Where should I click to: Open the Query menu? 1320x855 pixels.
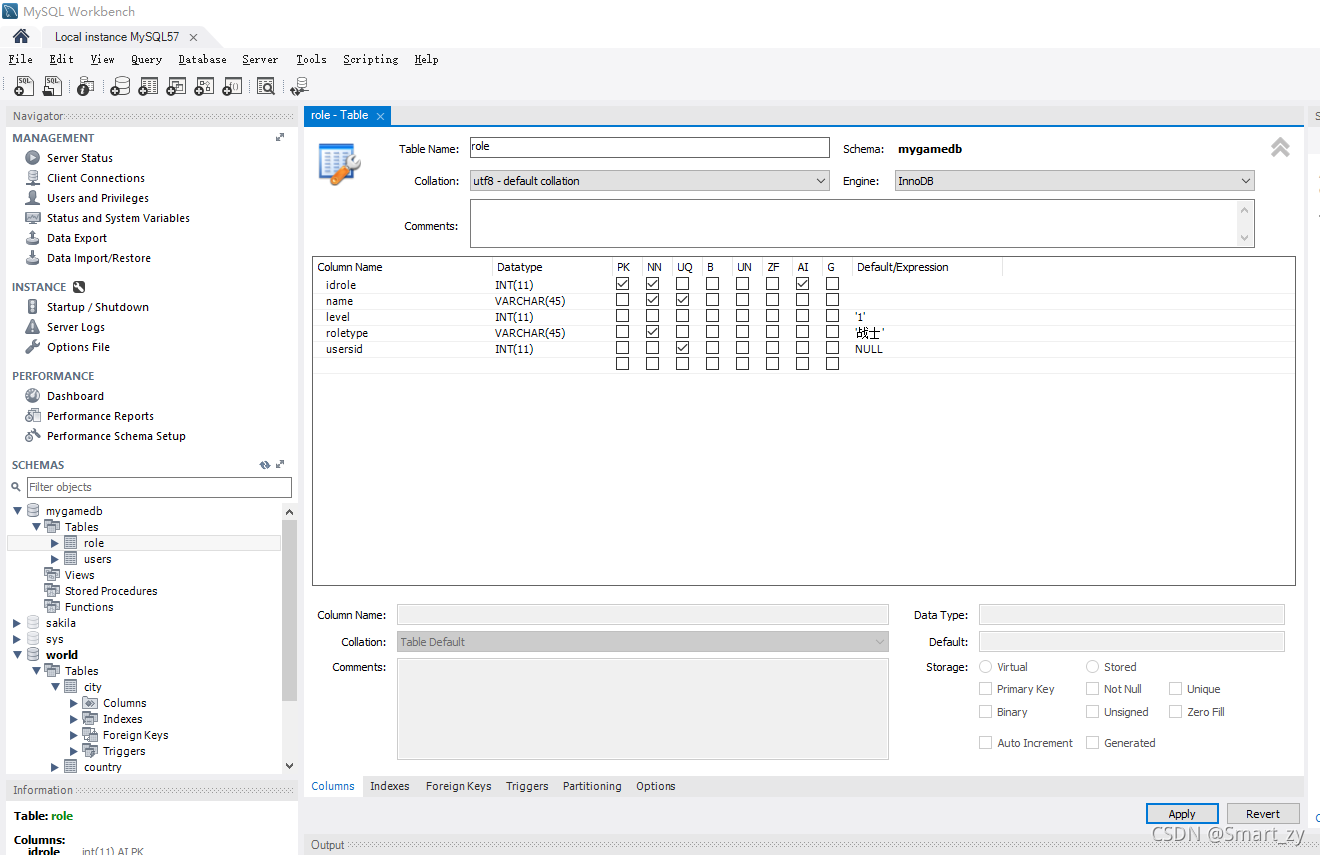pos(146,59)
